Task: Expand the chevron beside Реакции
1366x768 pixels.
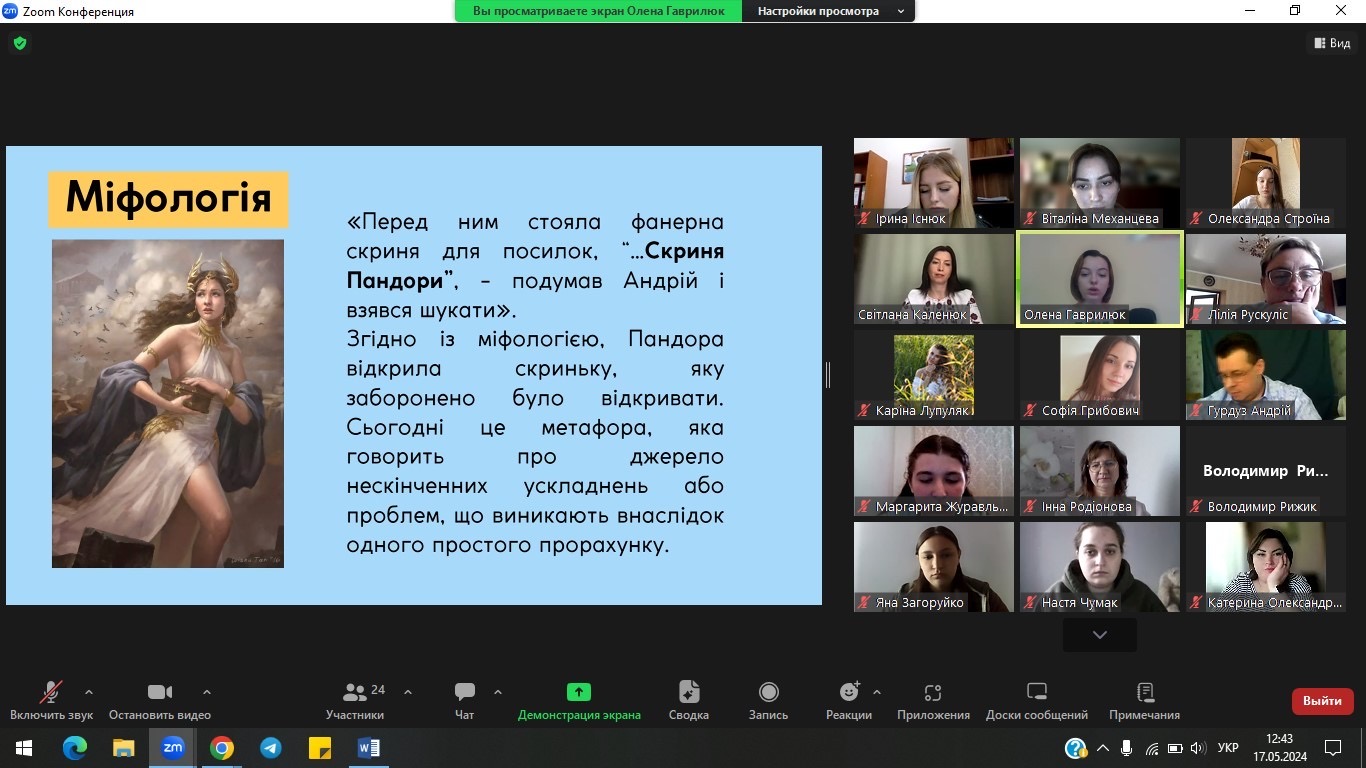Action: coord(877,692)
